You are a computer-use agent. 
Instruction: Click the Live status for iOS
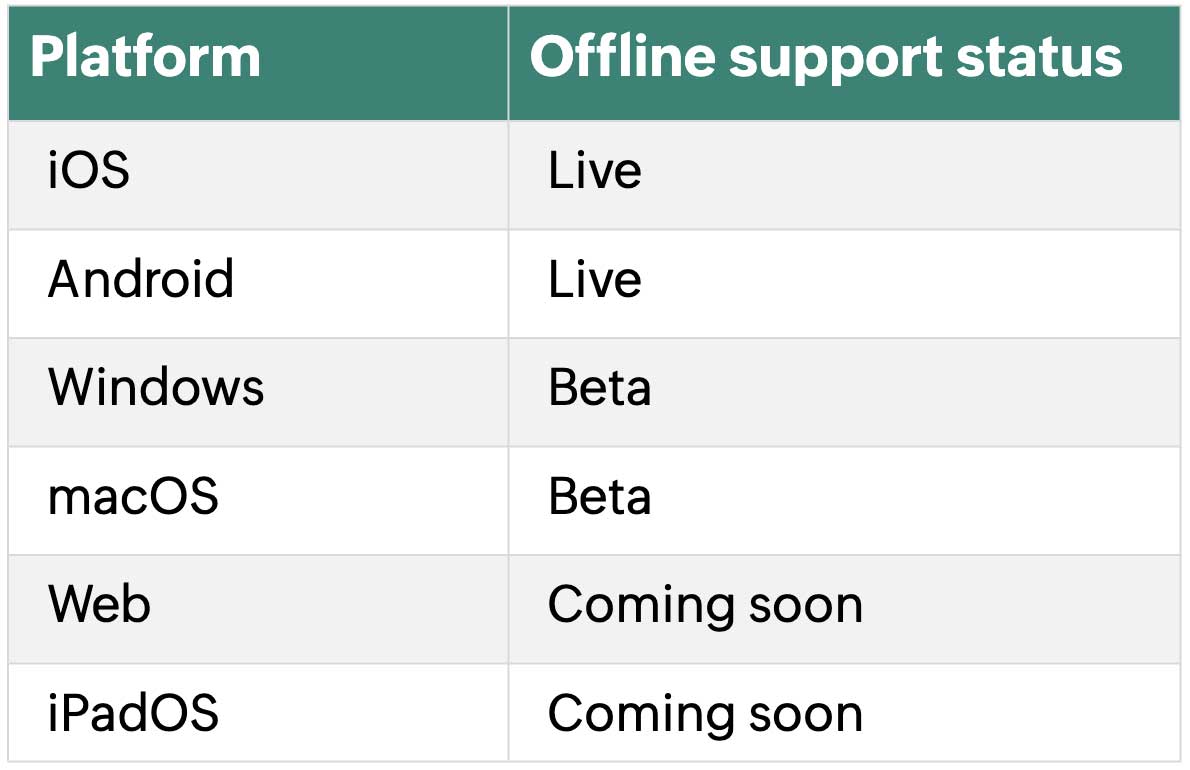[595, 170]
